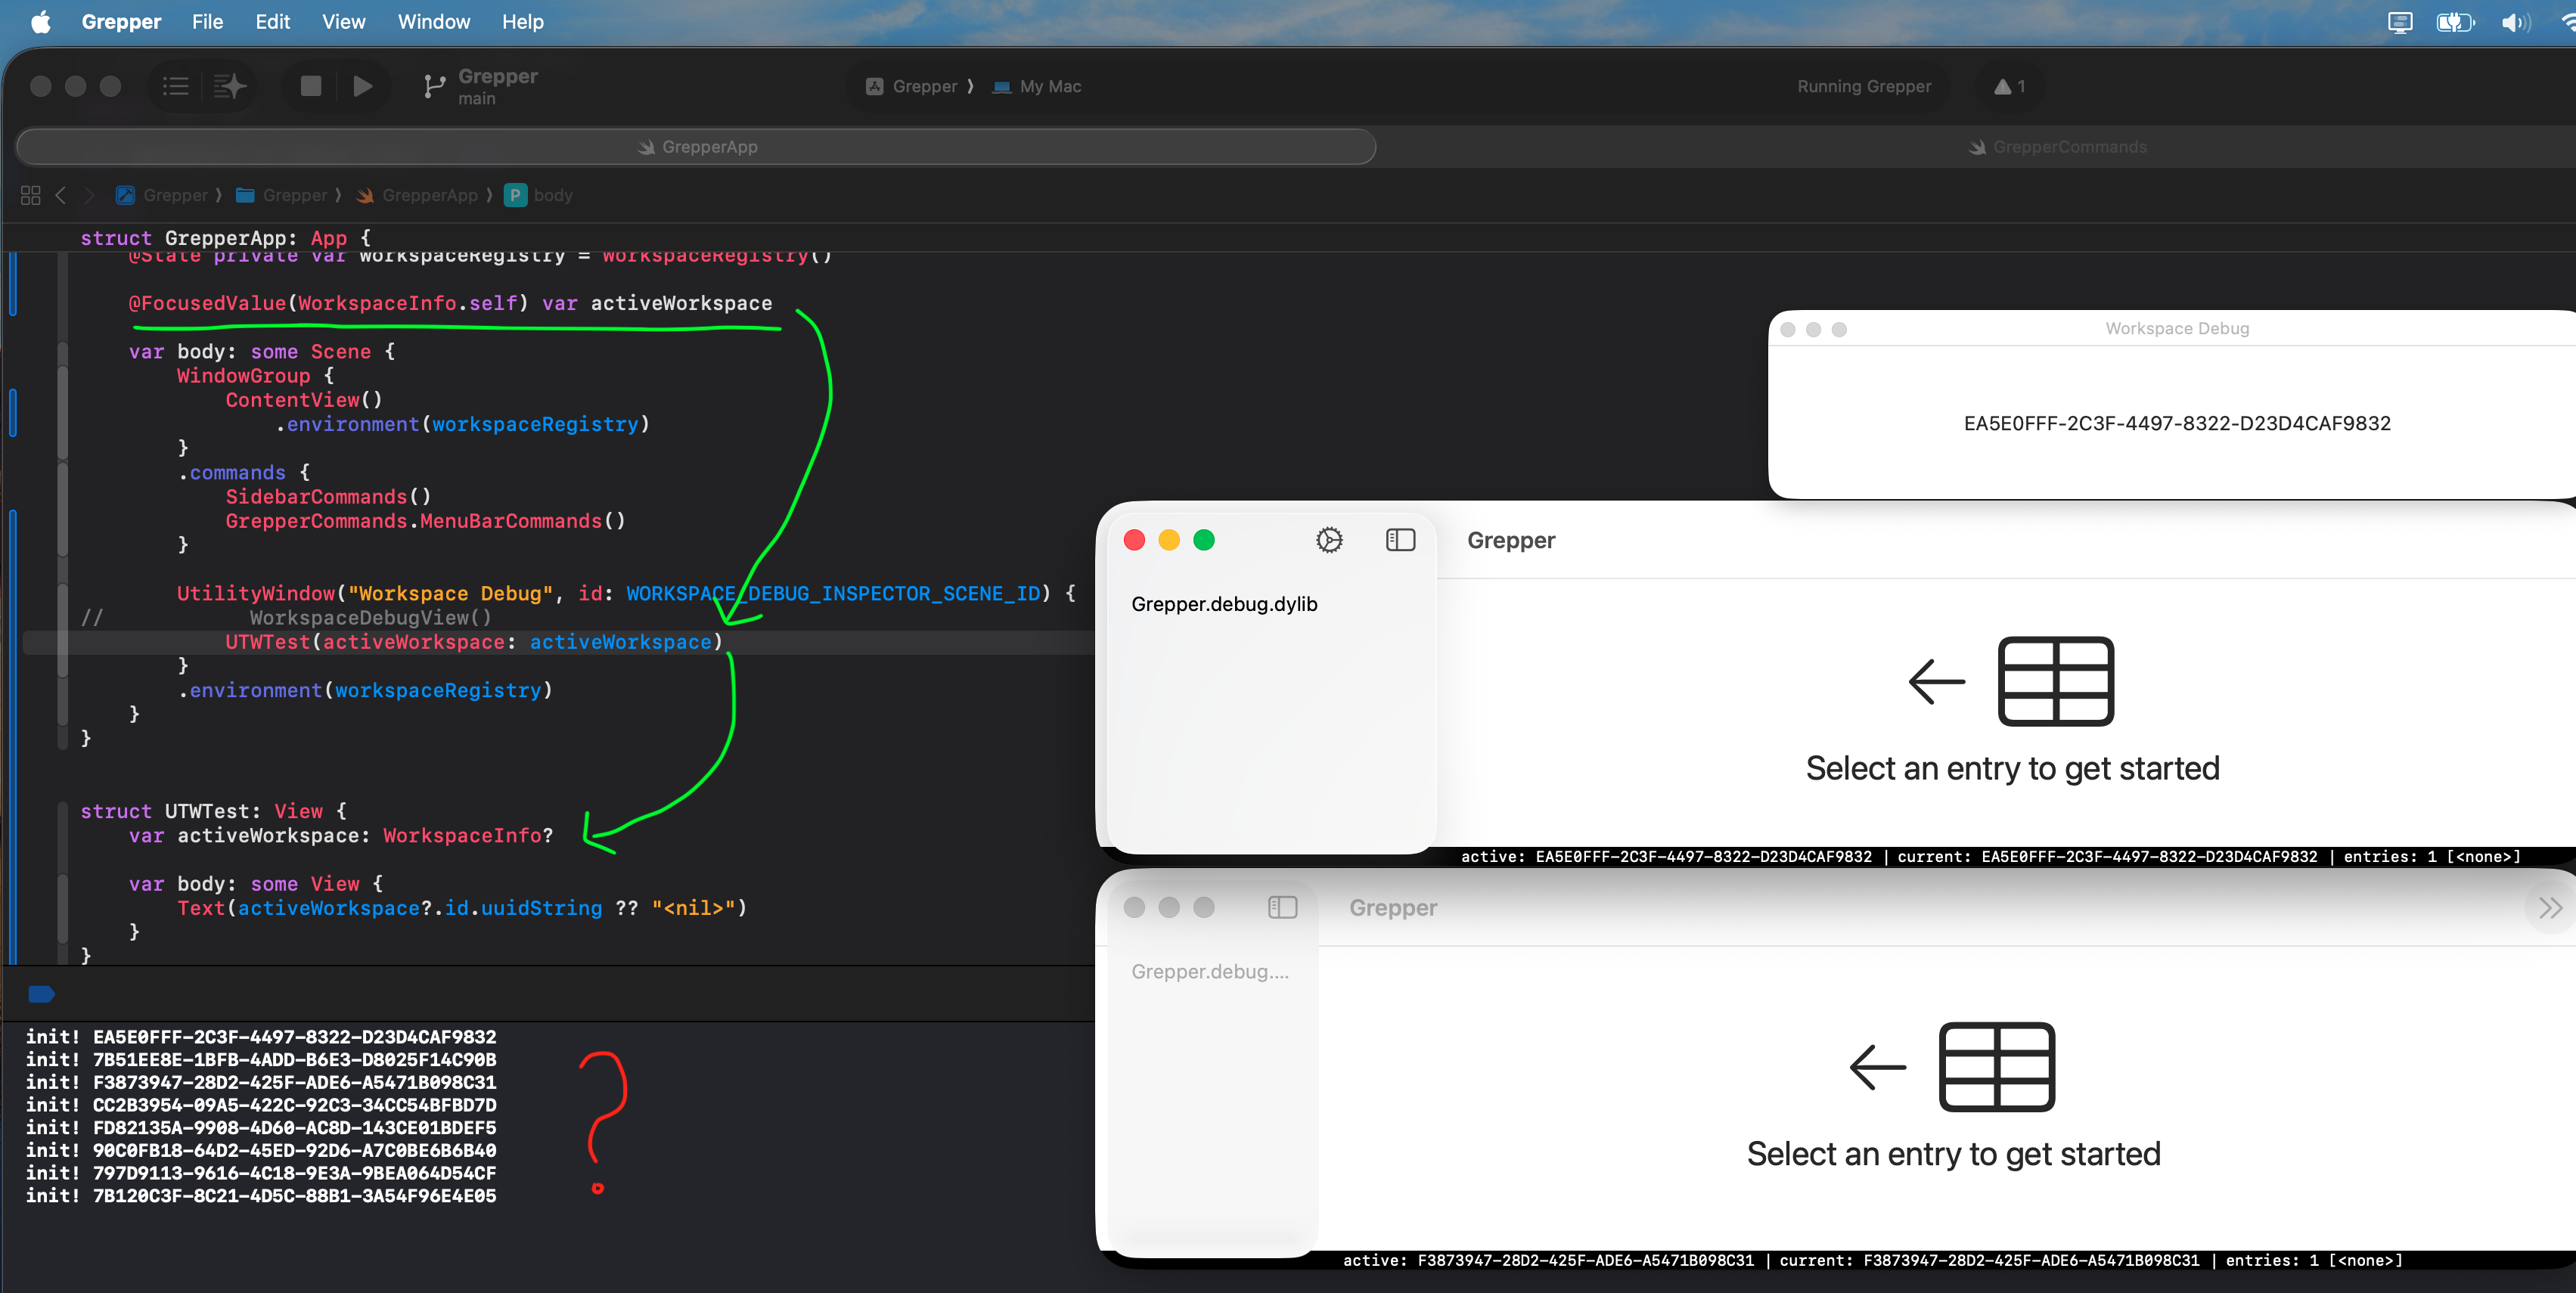
Task: Click the Running Grepper activity status
Action: 1864,87
